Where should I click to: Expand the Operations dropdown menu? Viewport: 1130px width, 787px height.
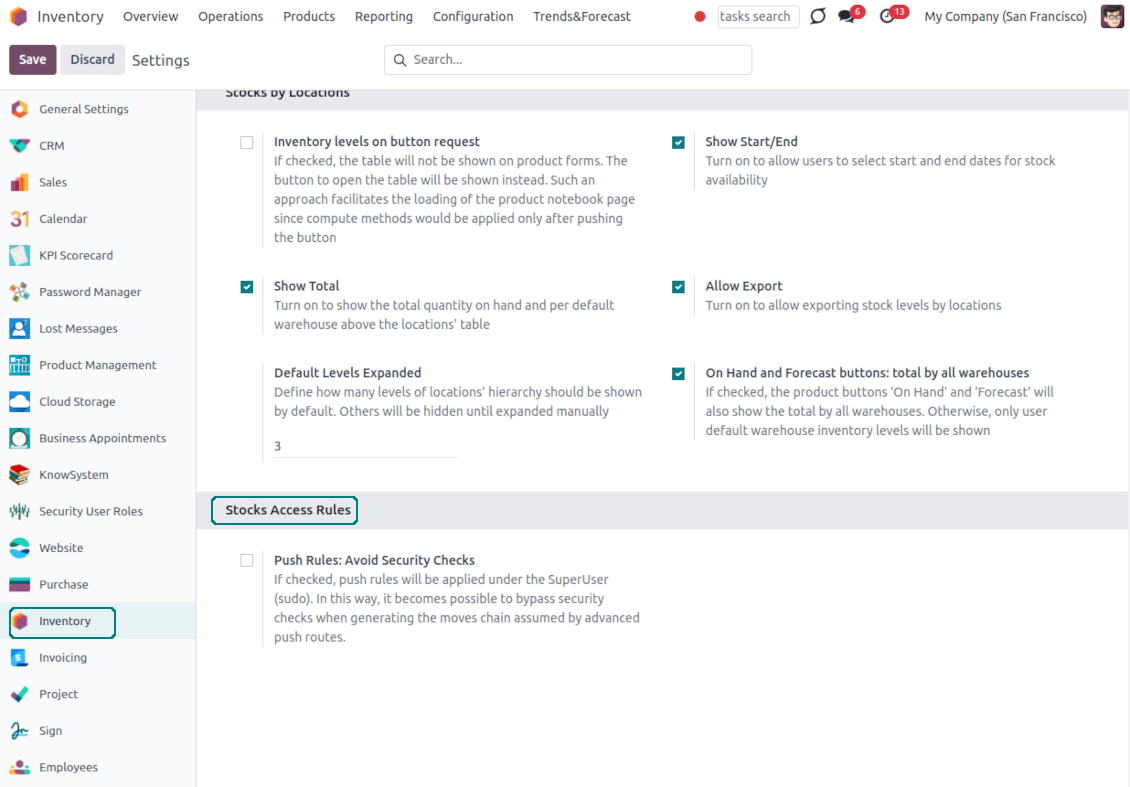(230, 17)
